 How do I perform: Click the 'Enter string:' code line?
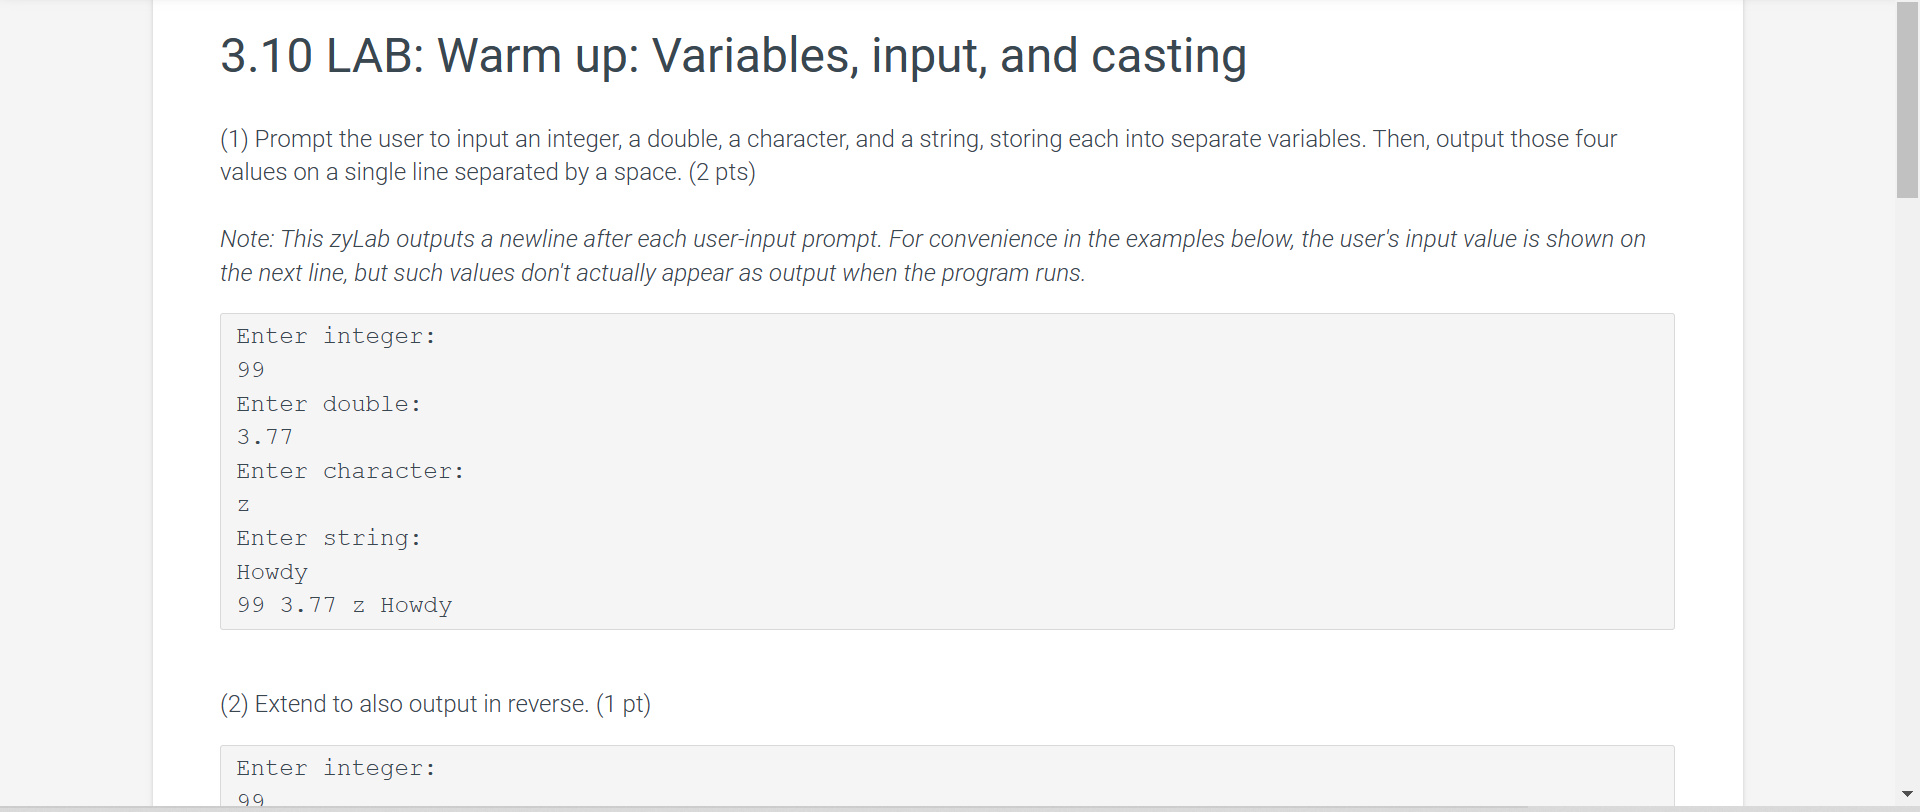tap(329, 538)
